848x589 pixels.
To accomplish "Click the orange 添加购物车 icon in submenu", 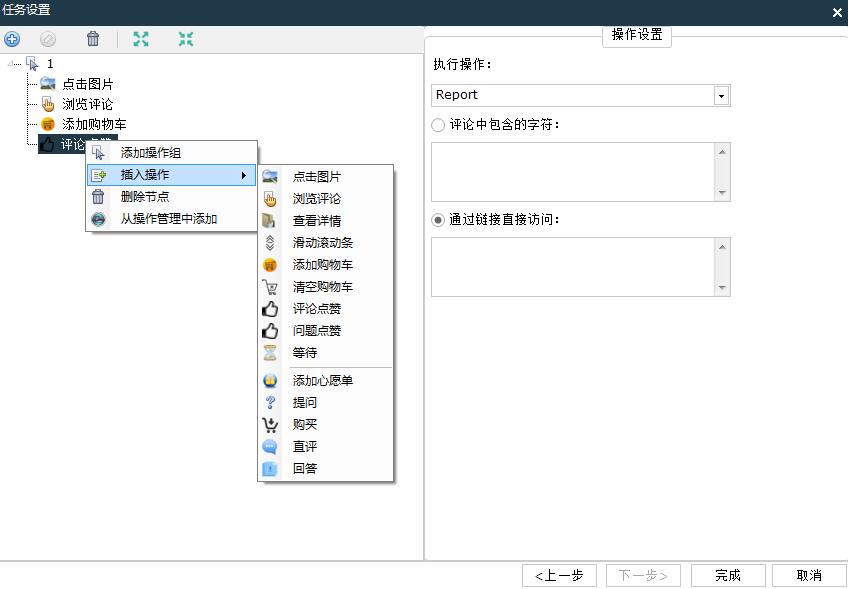I will tap(270, 265).
